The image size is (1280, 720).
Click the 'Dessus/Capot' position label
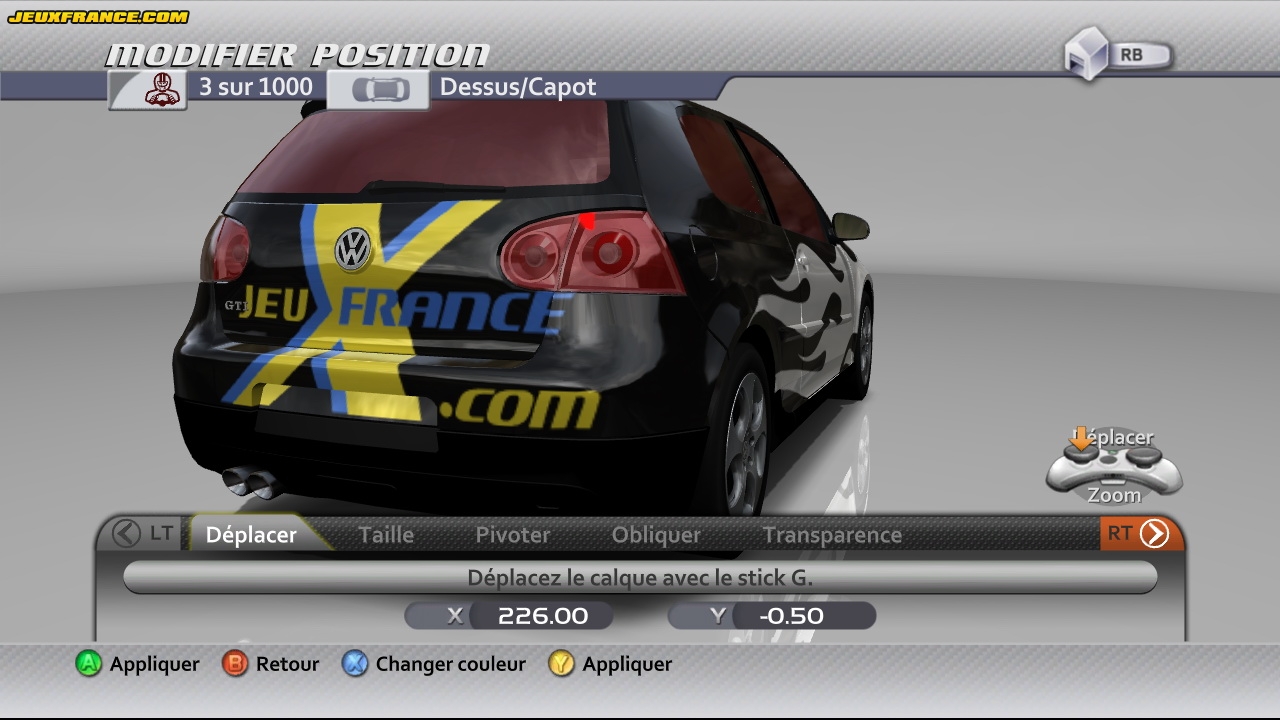tap(518, 87)
